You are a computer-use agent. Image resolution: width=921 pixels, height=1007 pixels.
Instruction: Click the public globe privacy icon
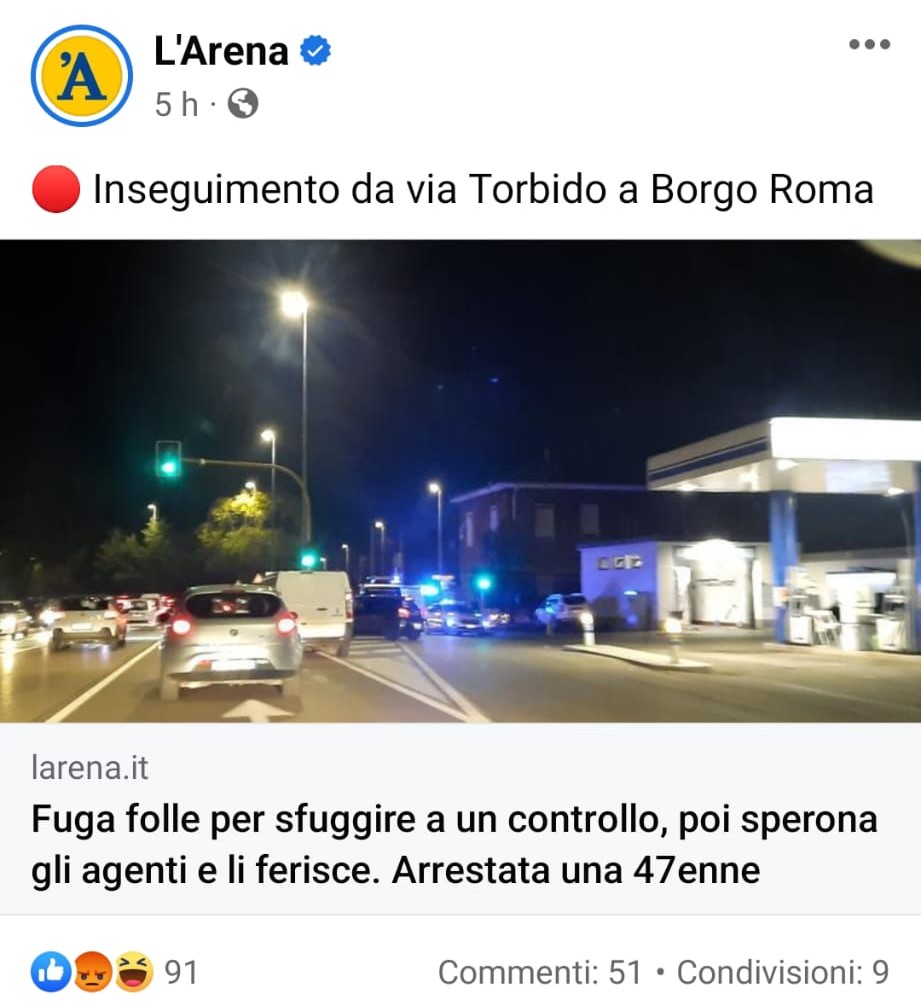tap(243, 103)
